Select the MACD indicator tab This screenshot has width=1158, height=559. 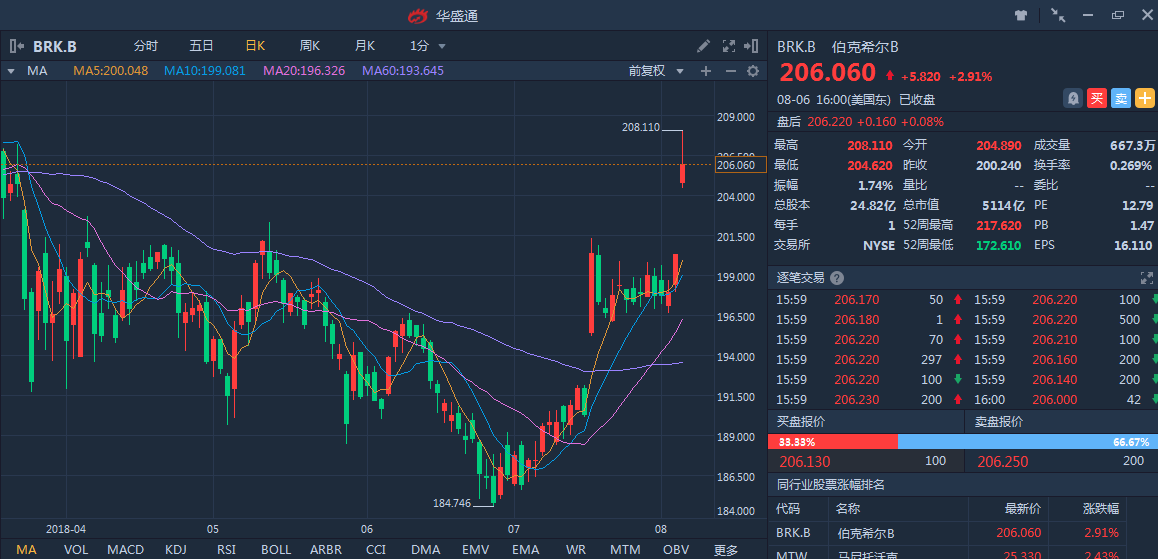126,549
